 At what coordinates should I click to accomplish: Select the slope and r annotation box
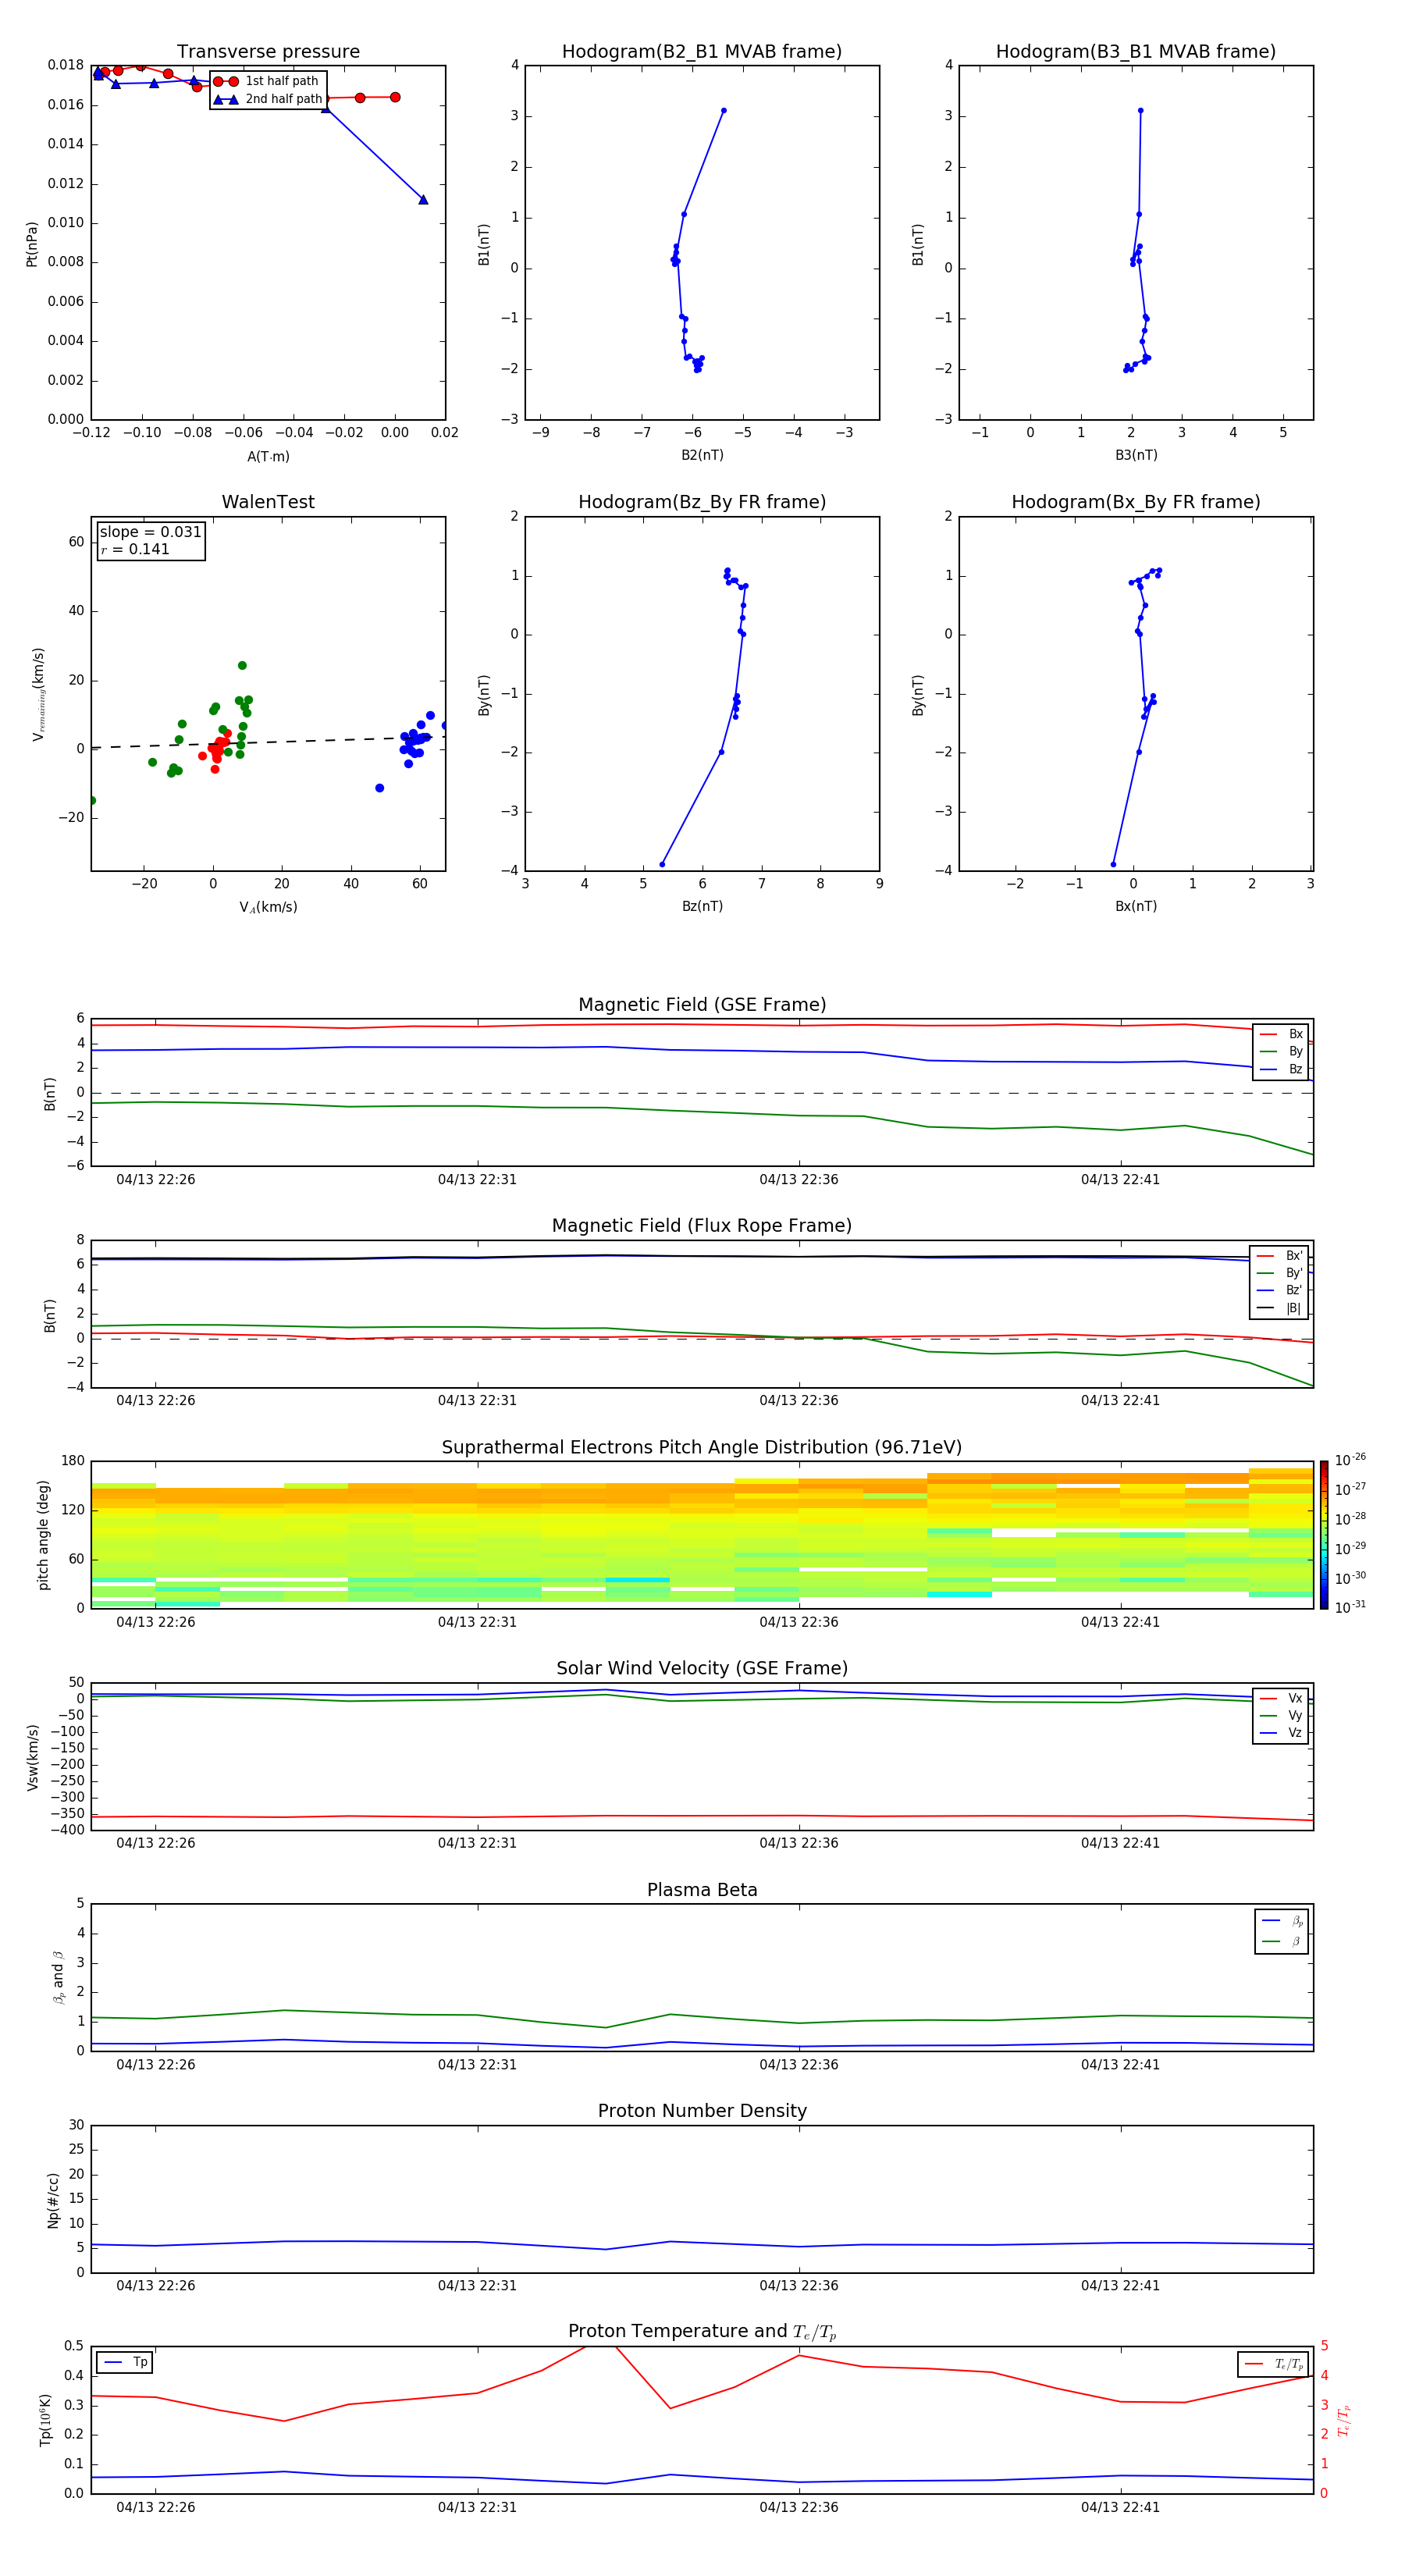[x=151, y=541]
